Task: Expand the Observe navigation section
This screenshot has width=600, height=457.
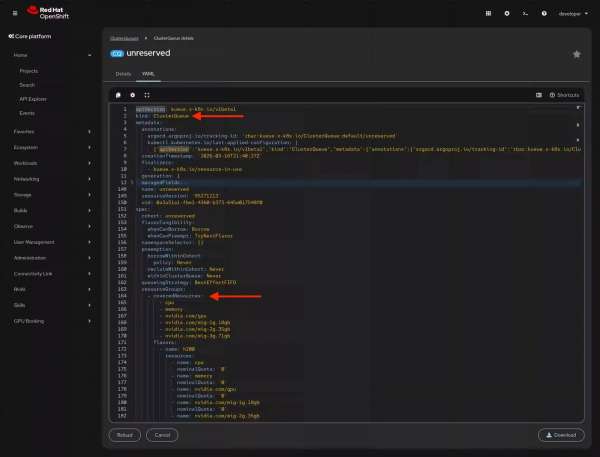Action: pyautogui.click(x=52, y=226)
